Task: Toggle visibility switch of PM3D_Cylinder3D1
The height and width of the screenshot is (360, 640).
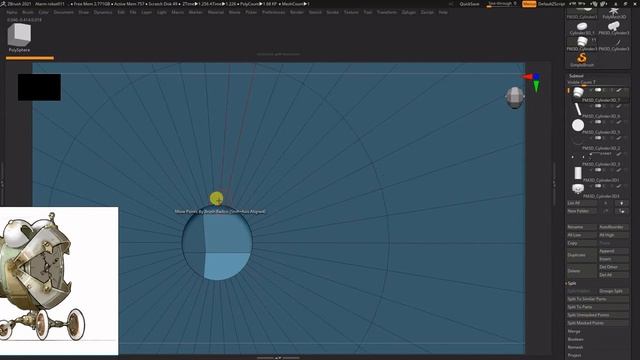Action: click(598, 170)
